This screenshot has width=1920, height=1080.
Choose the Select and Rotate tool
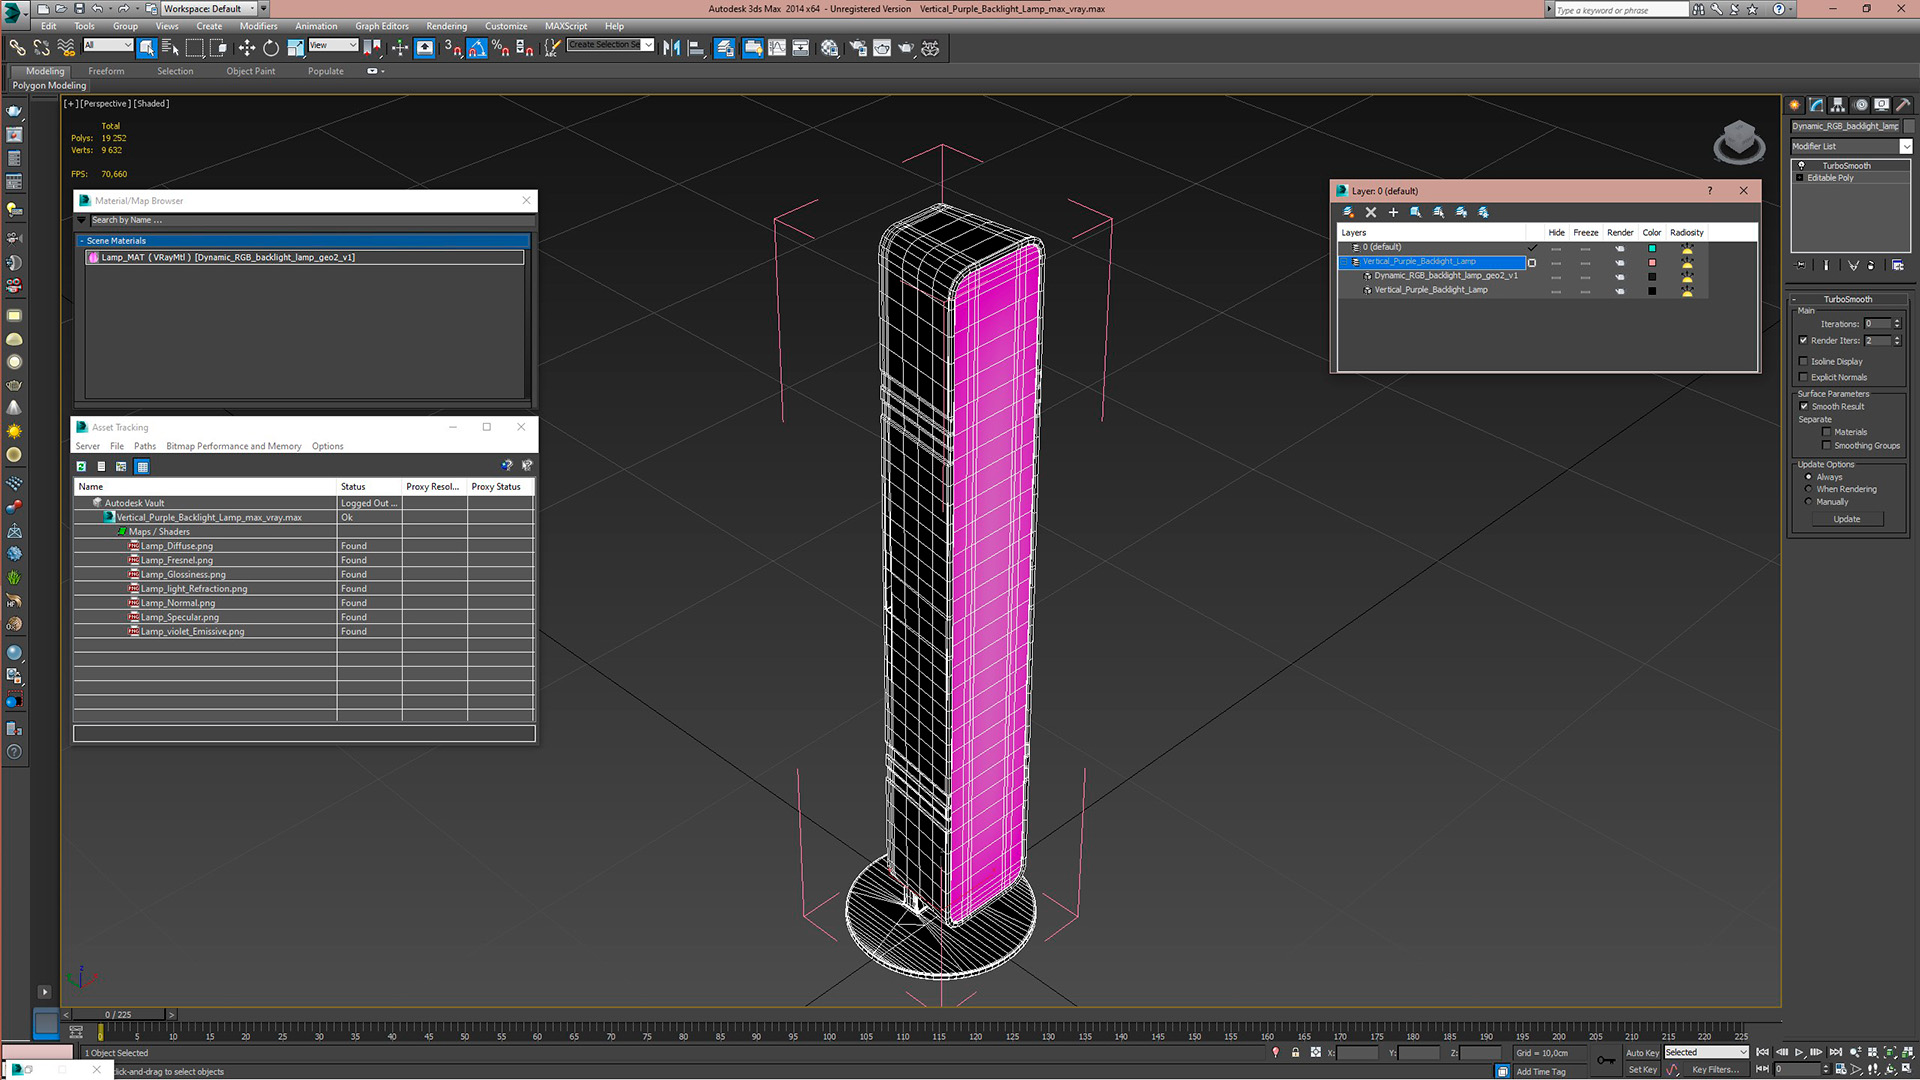(271, 48)
